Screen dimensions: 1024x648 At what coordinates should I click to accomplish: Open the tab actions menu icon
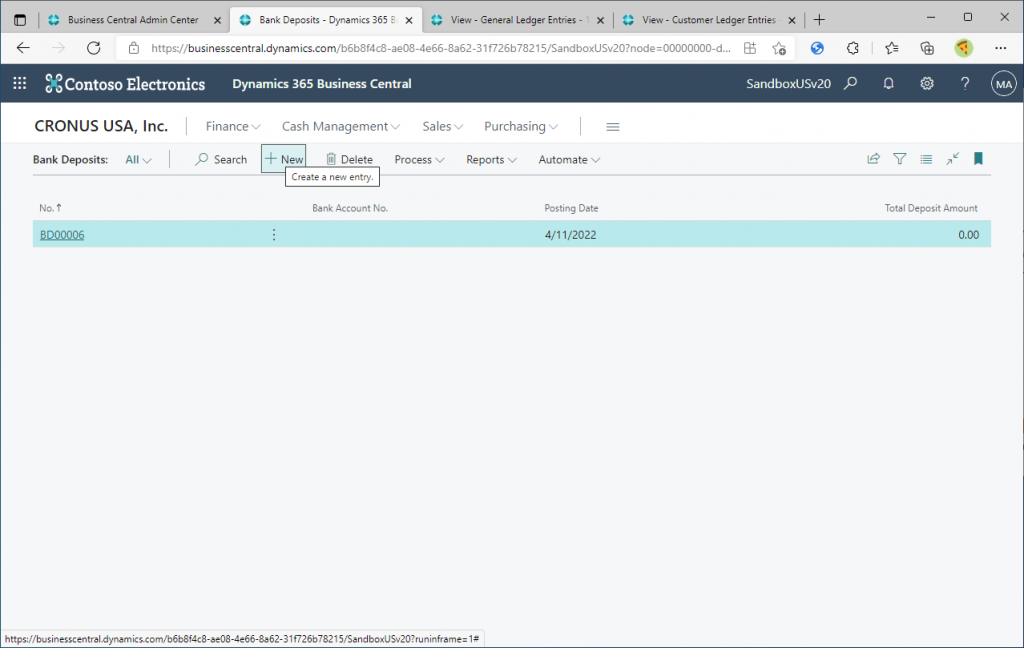(x=20, y=20)
